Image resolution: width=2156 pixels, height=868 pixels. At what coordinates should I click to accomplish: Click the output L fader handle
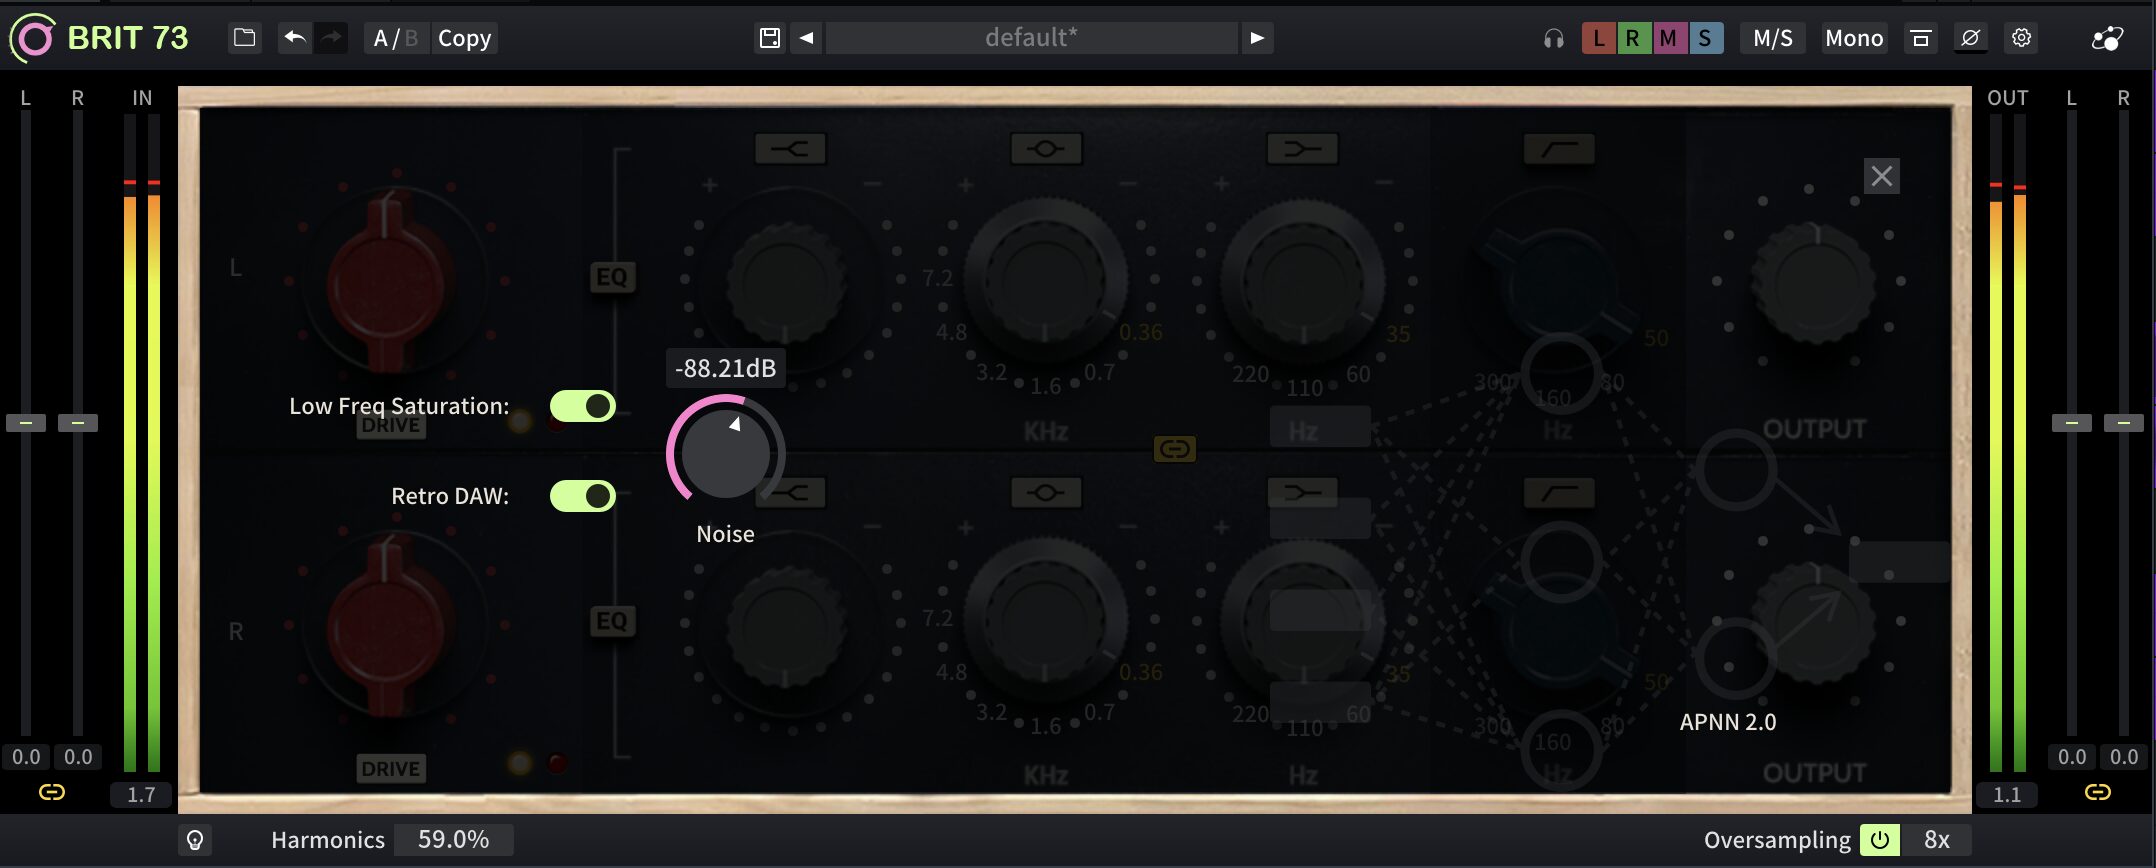pos(2071,423)
